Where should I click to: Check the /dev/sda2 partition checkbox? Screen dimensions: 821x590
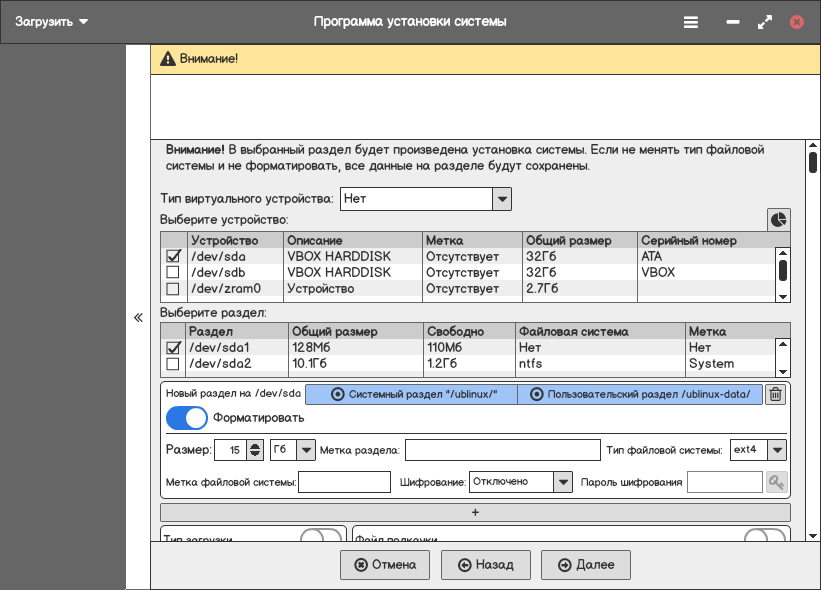click(x=173, y=364)
